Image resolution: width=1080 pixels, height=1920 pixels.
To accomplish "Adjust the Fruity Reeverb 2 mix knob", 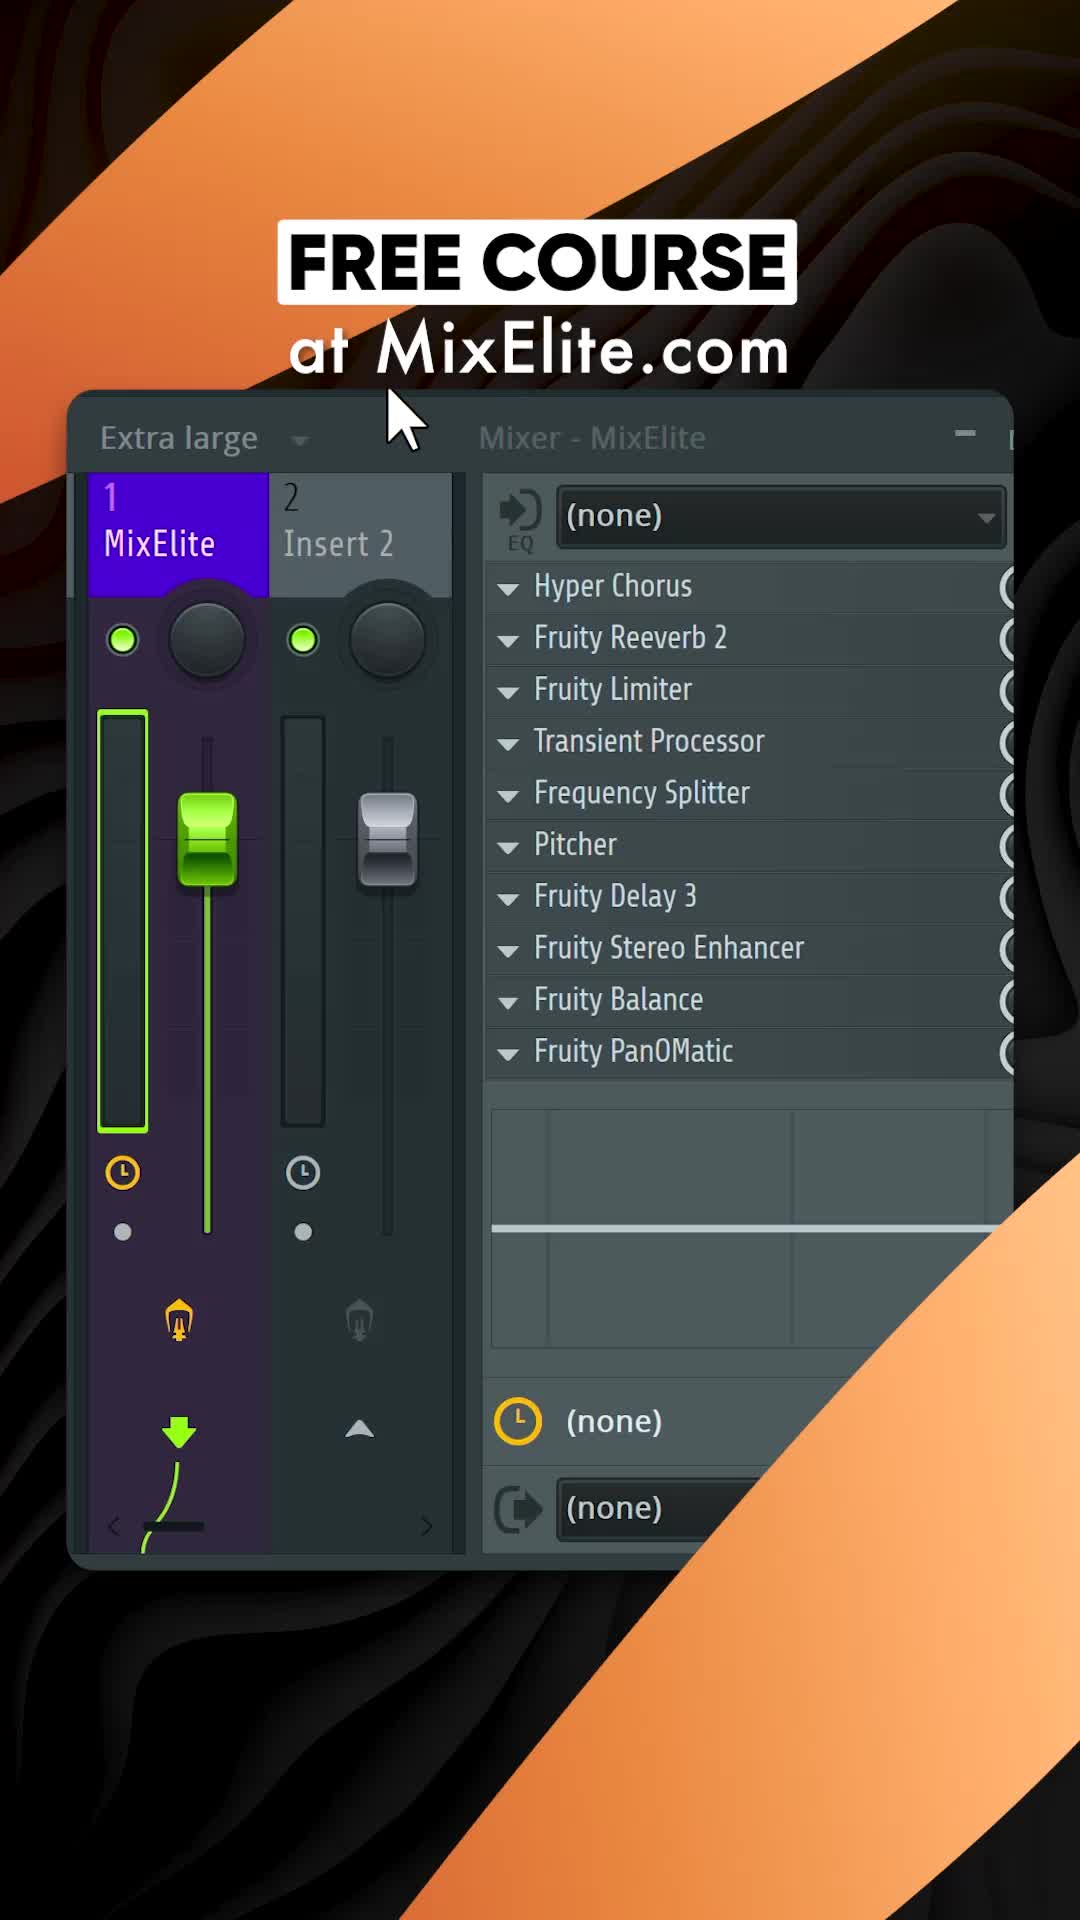I will point(1007,639).
